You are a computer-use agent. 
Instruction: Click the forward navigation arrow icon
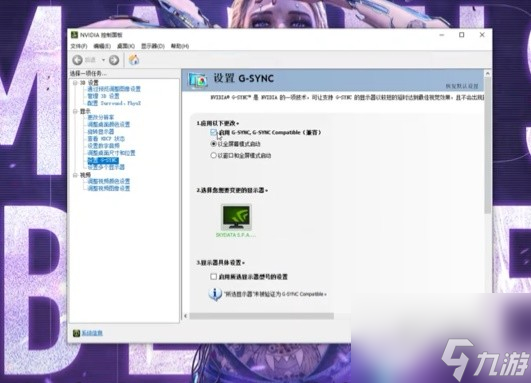(114, 60)
